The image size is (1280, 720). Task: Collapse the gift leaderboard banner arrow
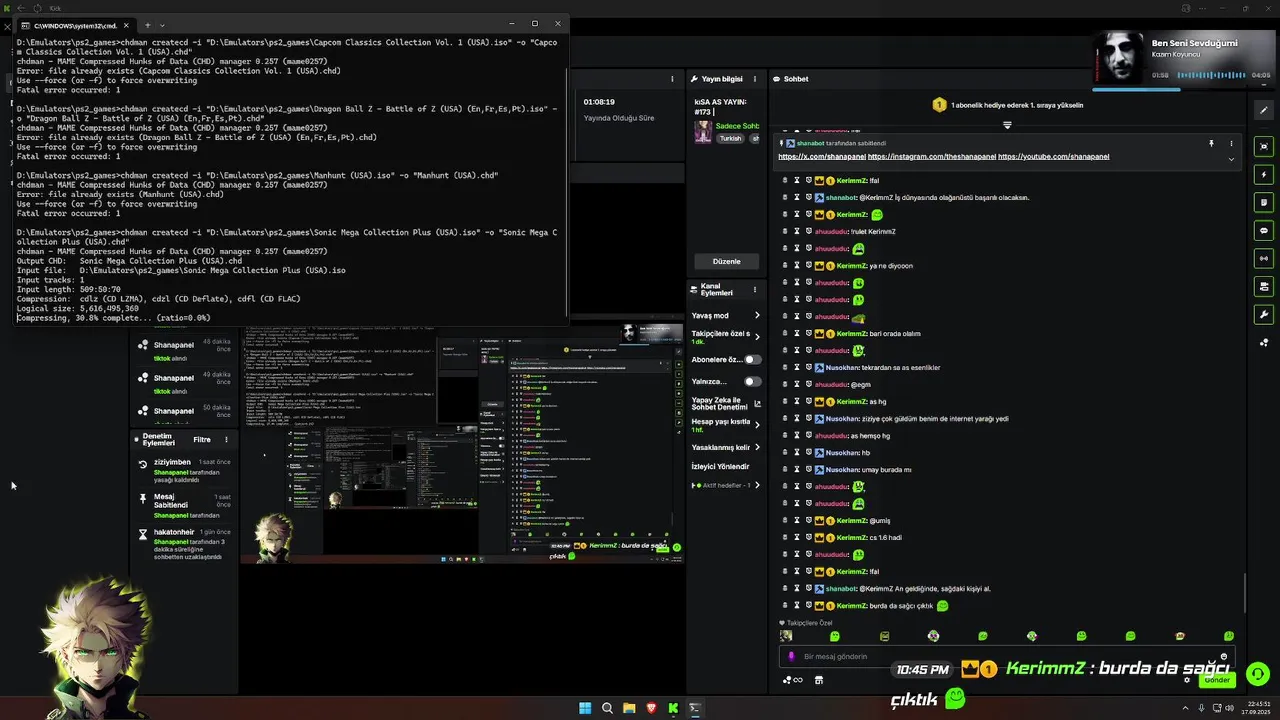pos(1007,125)
